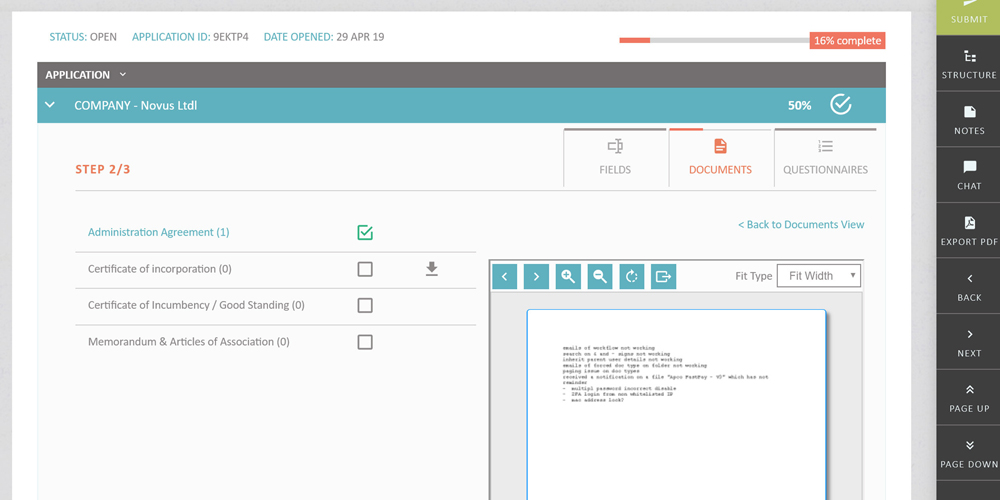Uncheck the Administration Agreement checkbox
Viewport: 1000px width, 500px height.
[365, 232]
